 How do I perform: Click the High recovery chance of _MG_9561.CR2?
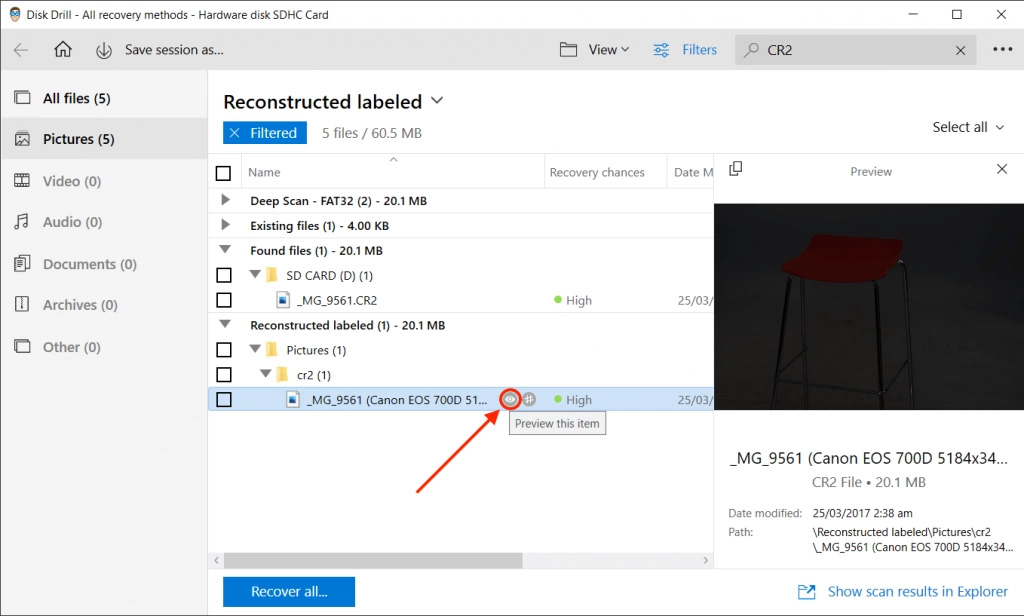point(573,300)
